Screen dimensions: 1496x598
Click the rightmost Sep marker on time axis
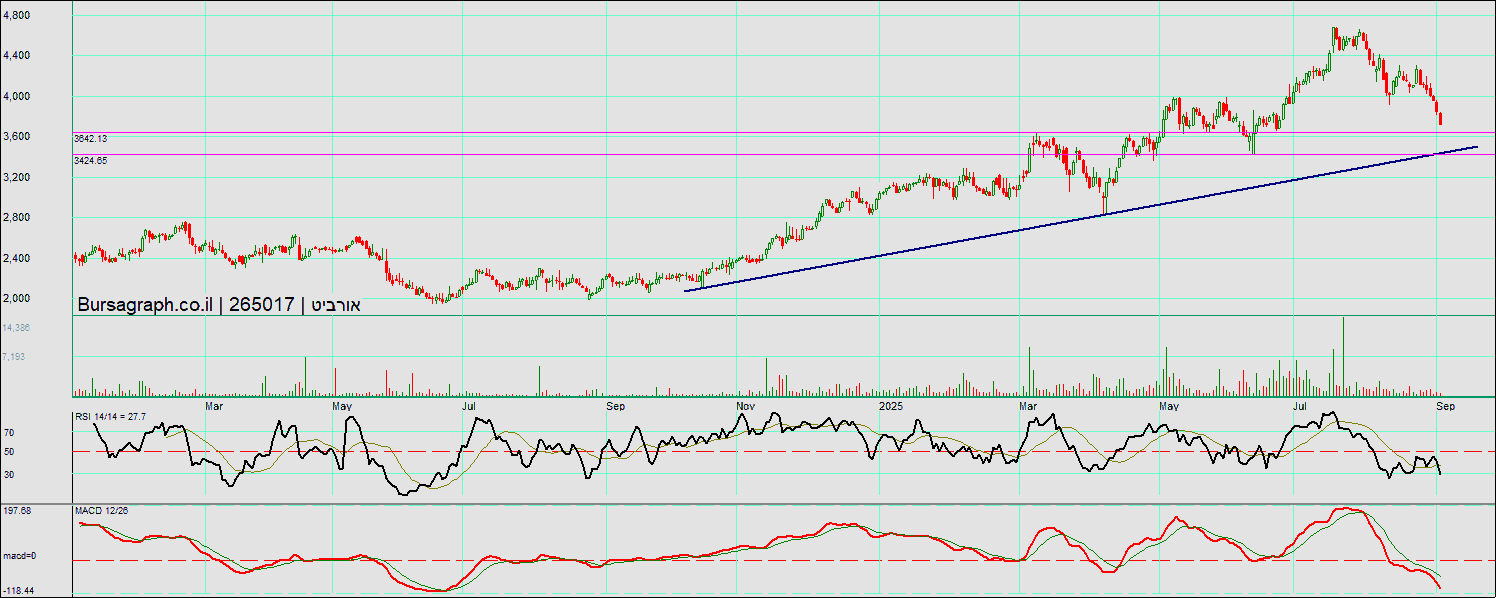click(x=1445, y=406)
